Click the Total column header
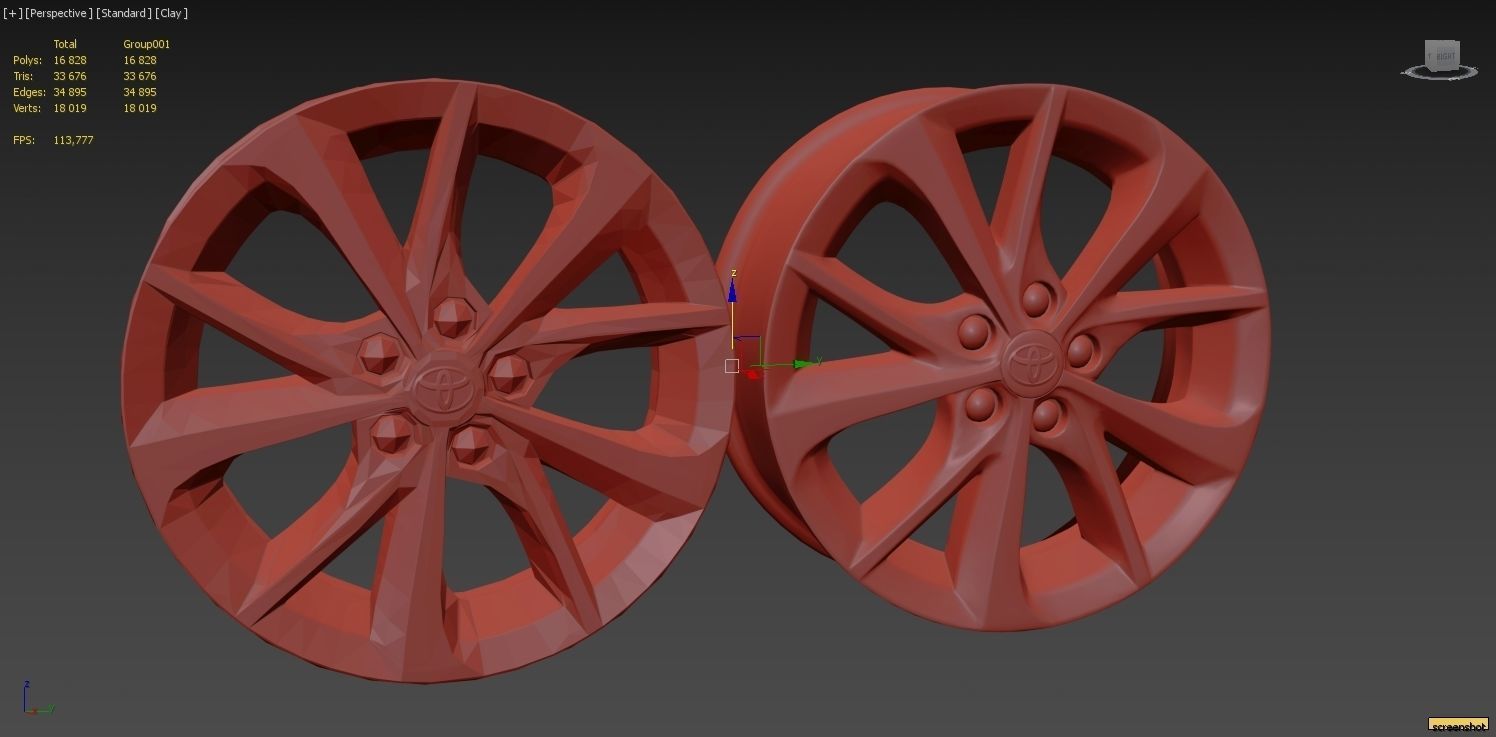Image resolution: width=1496 pixels, height=737 pixels. pyautogui.click(x=65, y=44)
